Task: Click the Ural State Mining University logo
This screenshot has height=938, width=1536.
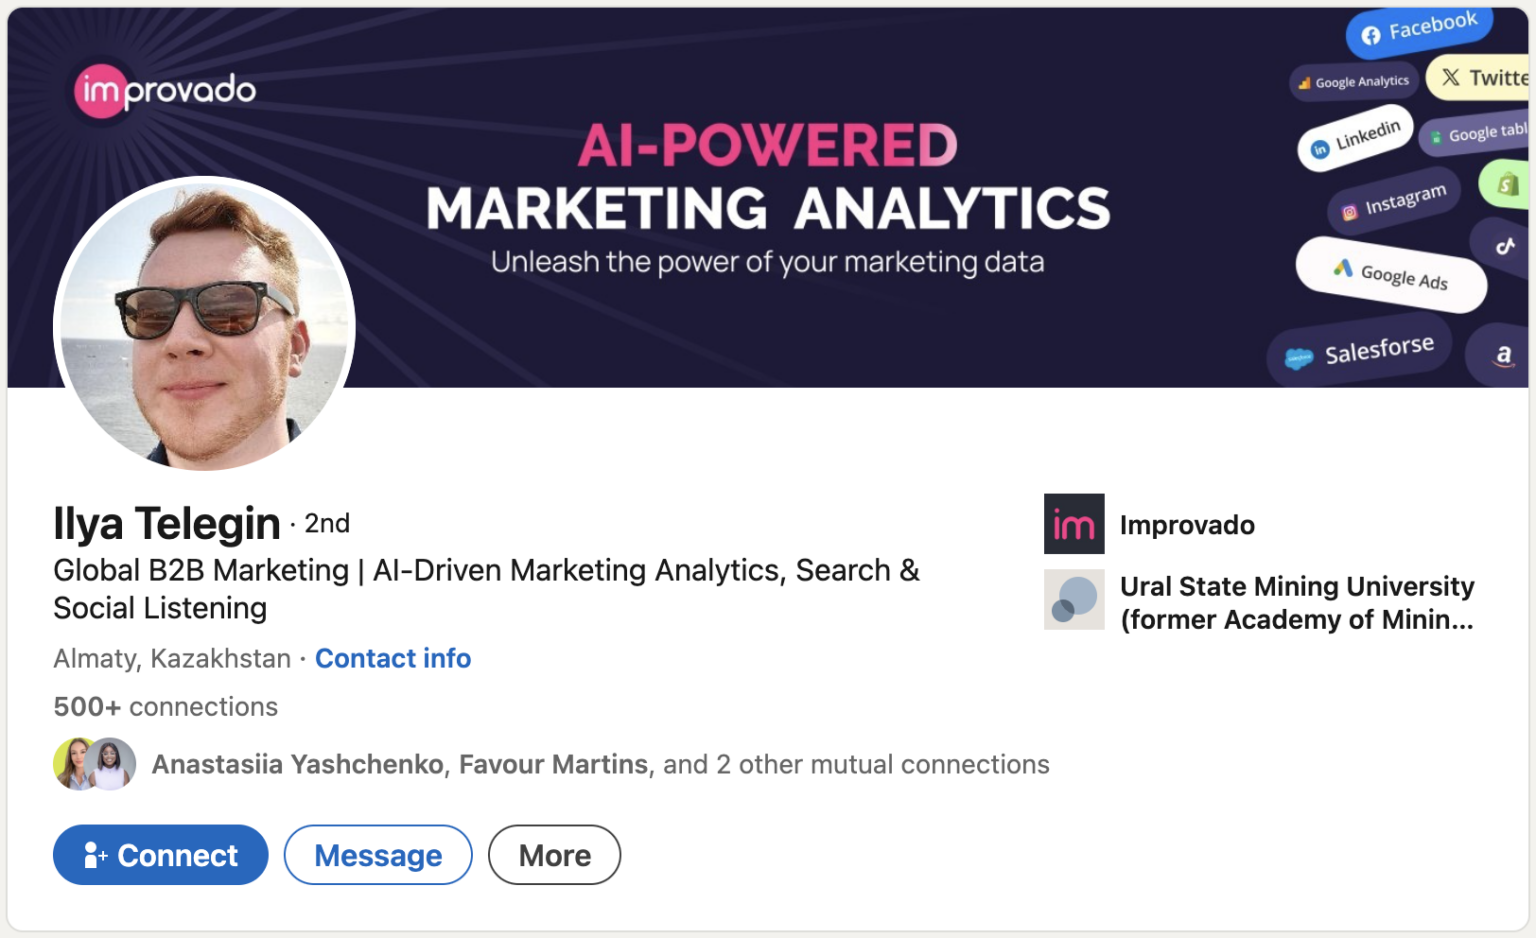Action: point(1073,600)
